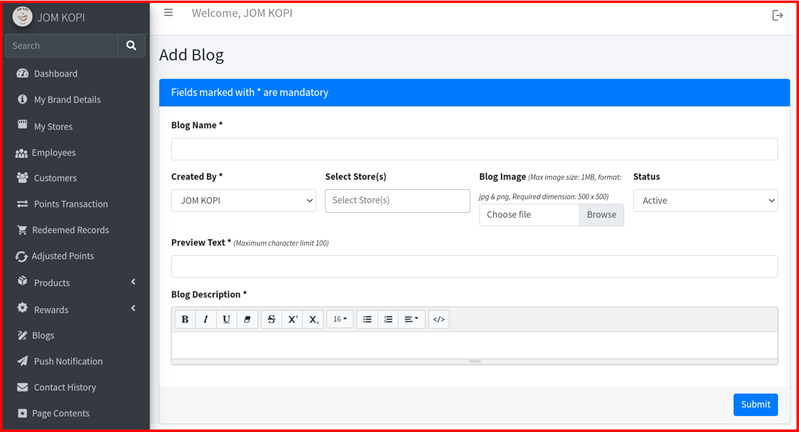The height and width of the screenshot is (432, 799).
Task: Apply superscript formatting
Action: pos(292,319)
